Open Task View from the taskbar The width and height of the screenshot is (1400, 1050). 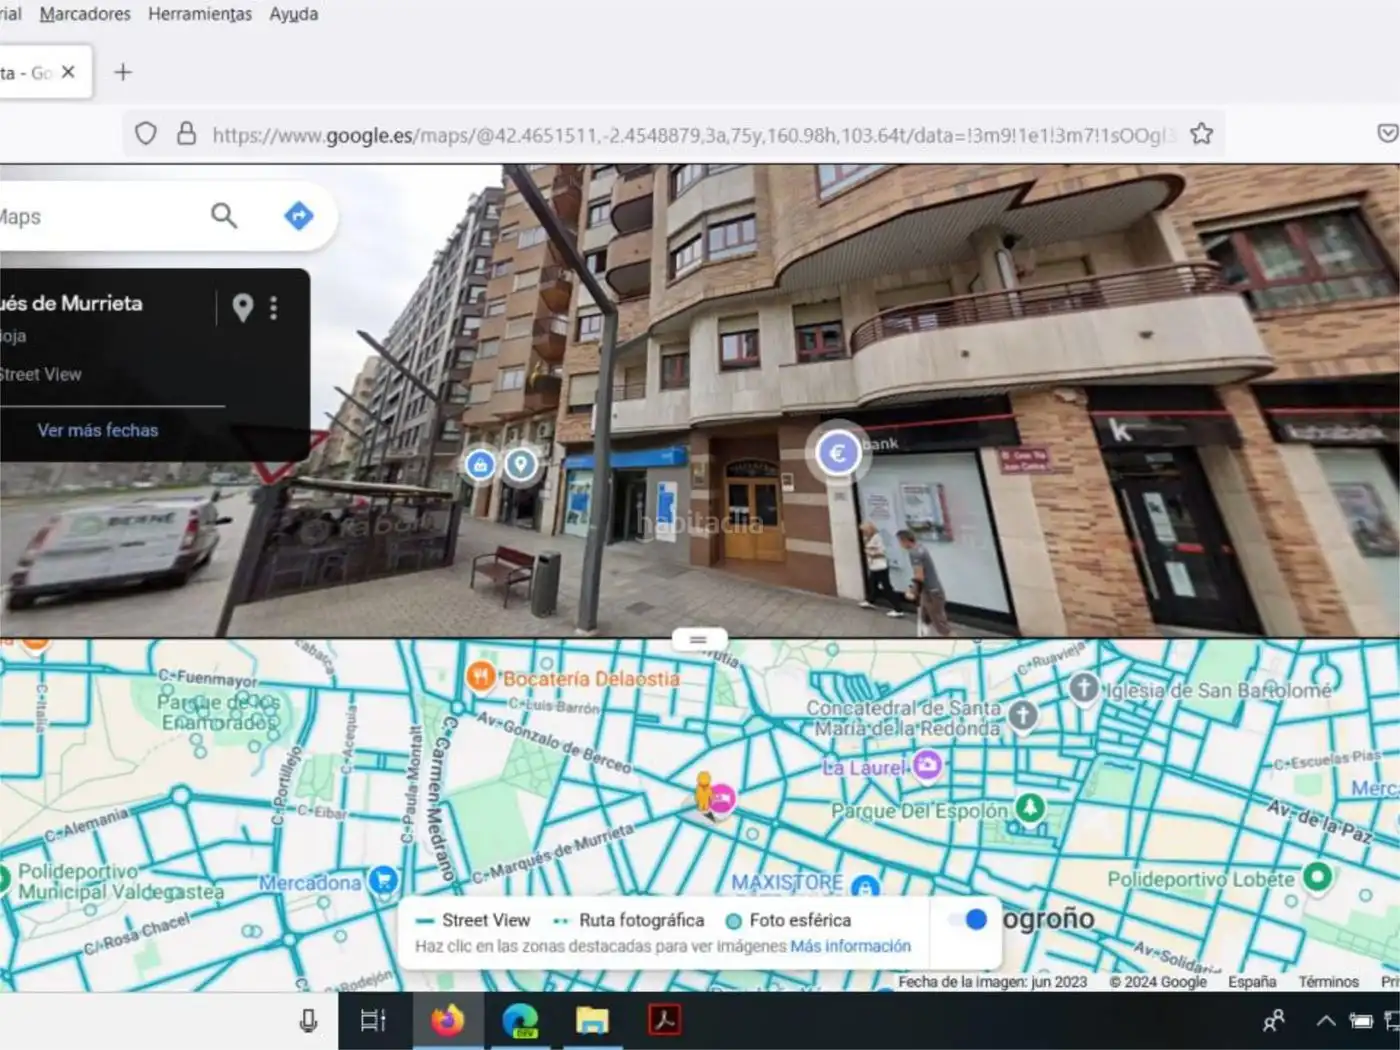pos(373,1021)
